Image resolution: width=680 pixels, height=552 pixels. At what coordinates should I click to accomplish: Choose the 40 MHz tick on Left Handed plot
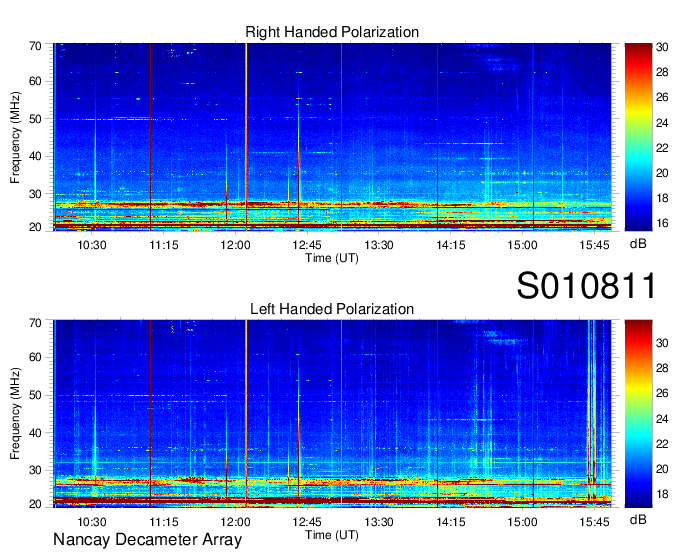point(35,433)
